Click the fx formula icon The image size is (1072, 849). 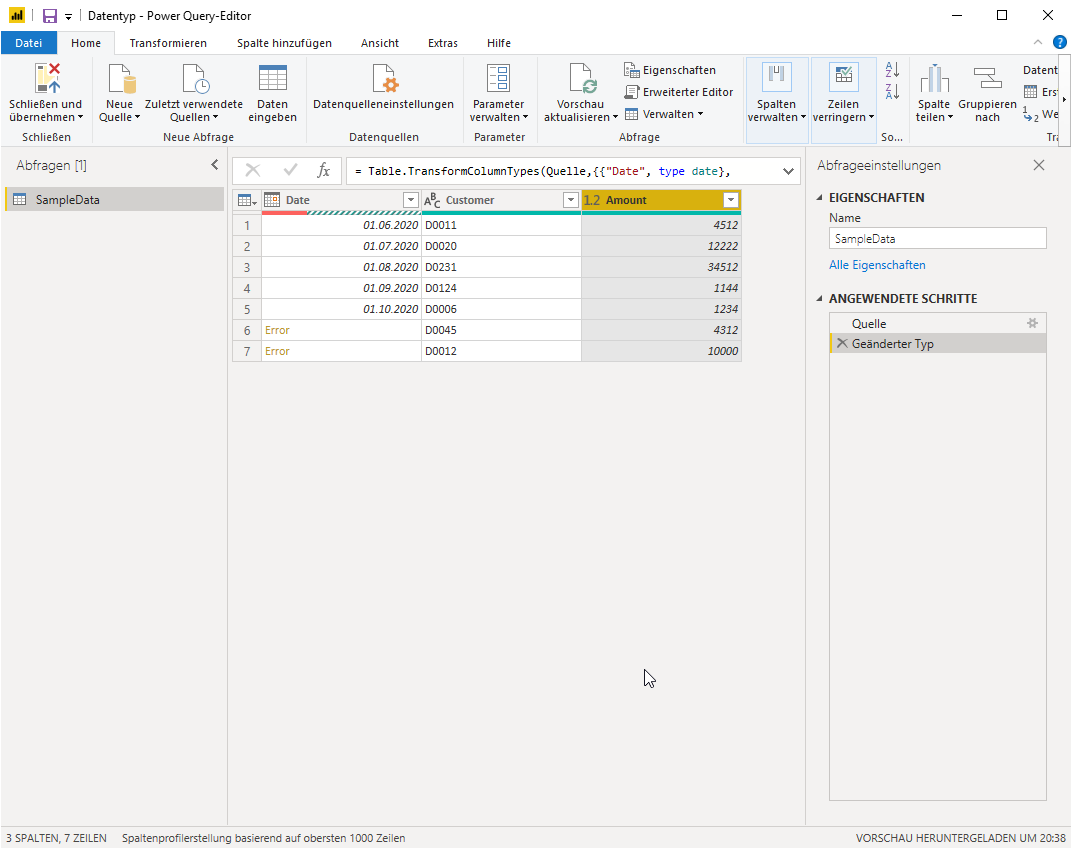(x=323, y=171)
